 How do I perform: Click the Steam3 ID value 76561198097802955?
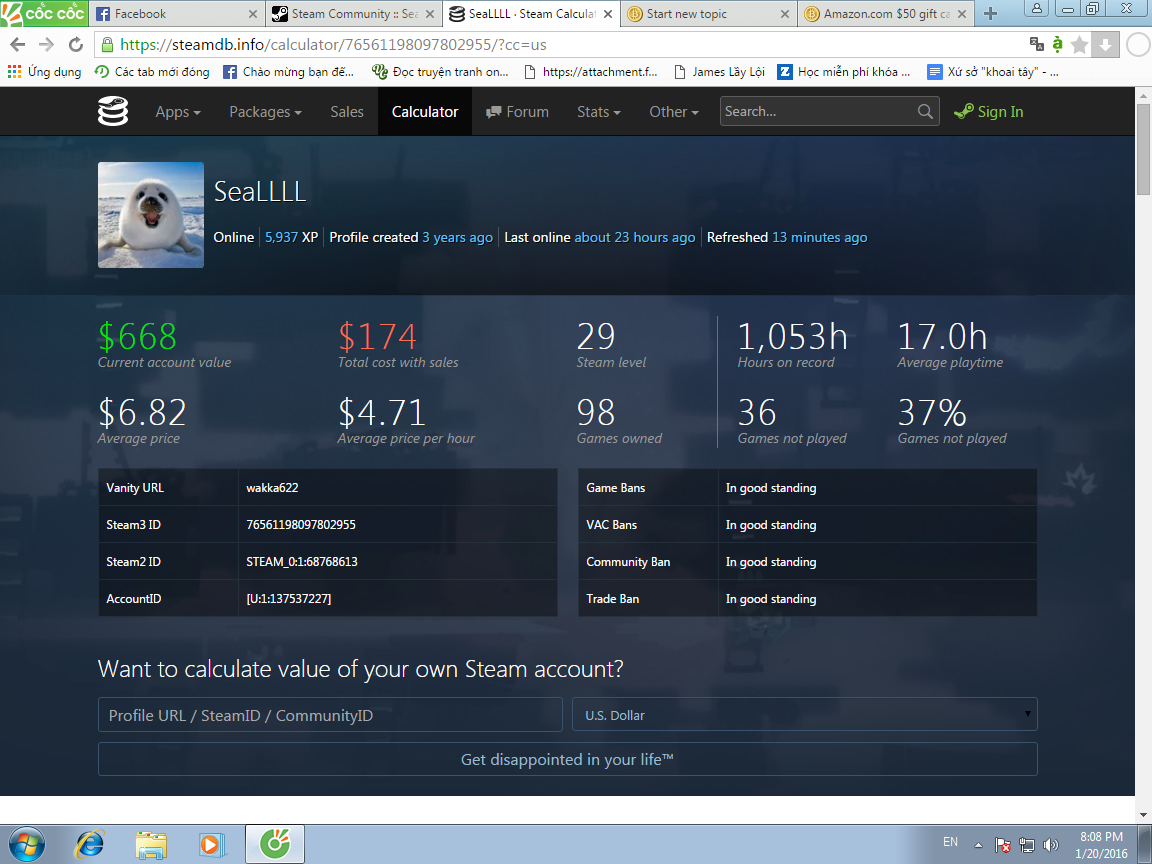300,525
